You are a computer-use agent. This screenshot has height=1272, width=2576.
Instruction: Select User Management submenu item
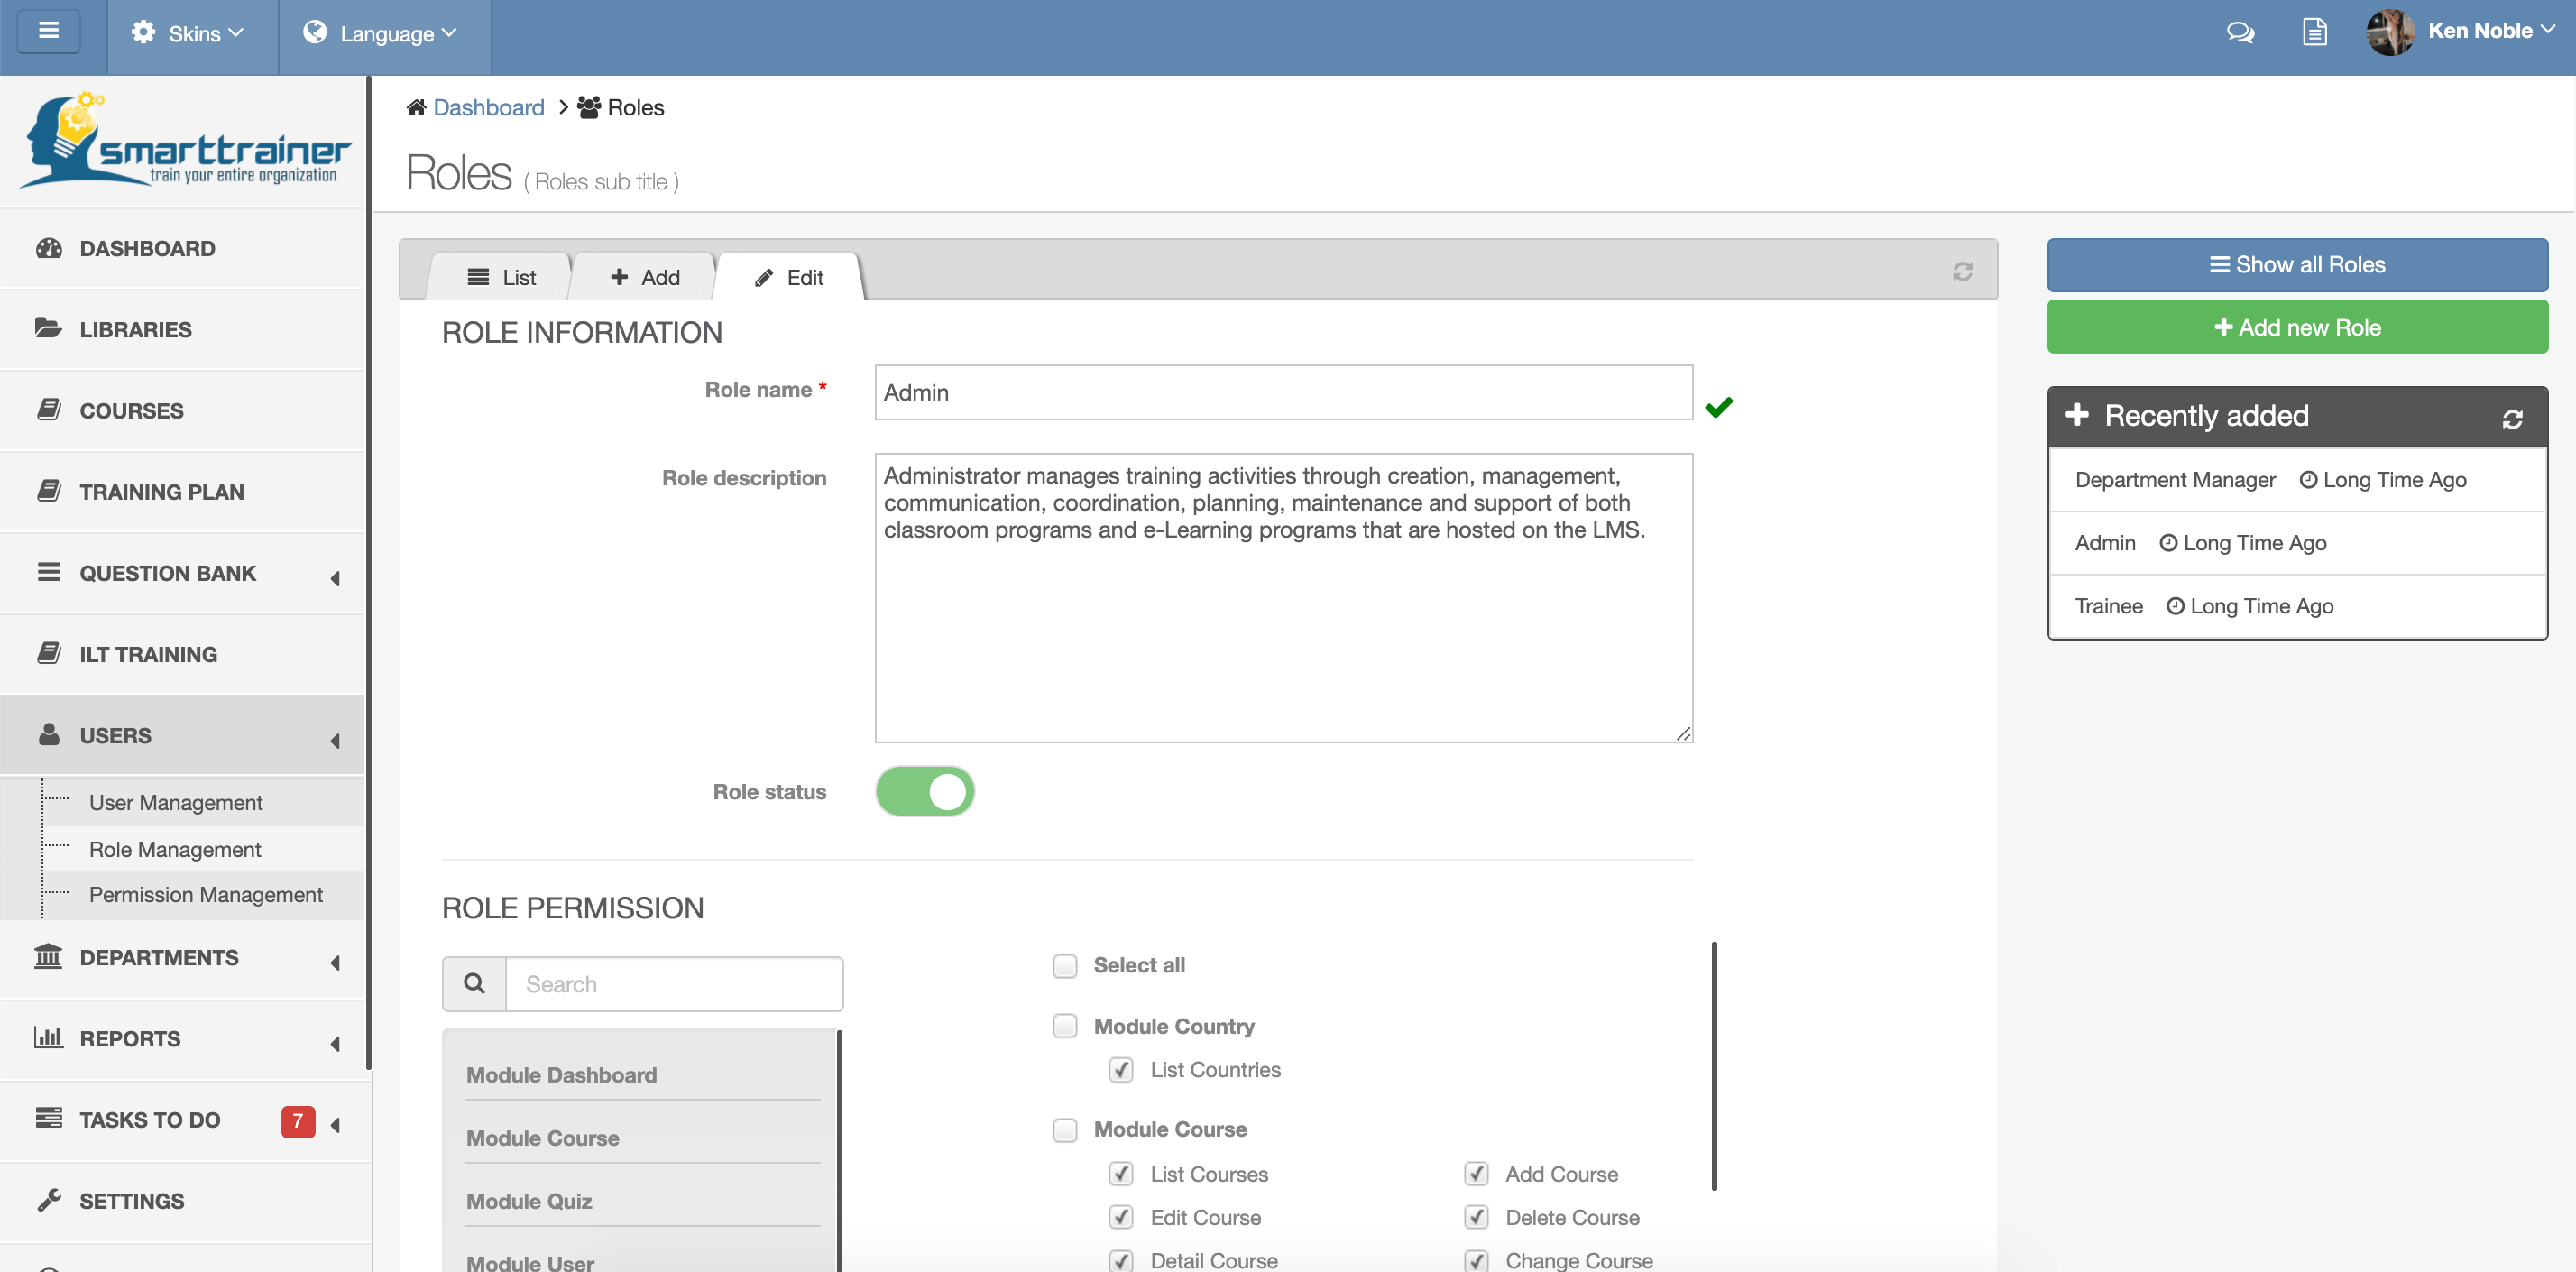[176, 802]
